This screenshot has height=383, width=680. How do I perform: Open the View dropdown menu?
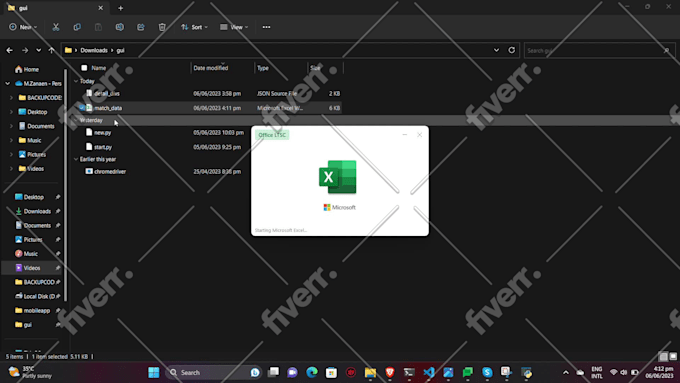[234, 27]
